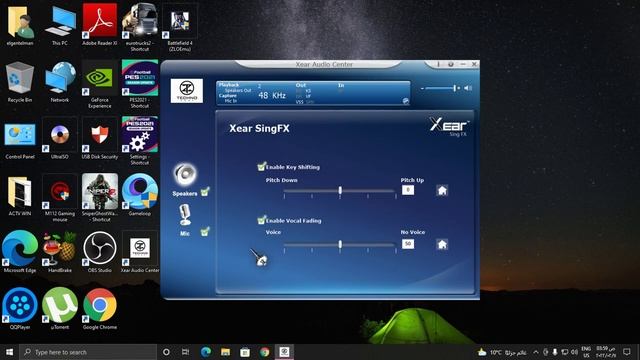Select USB Disk Security desktop icon
This screenshot has height=360, width=640.
100,138
